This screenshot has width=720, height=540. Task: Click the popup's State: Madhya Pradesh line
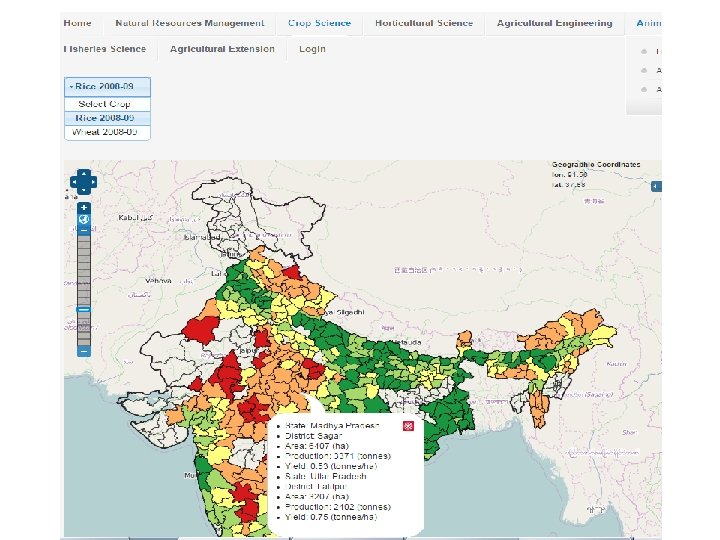point(332,426)
